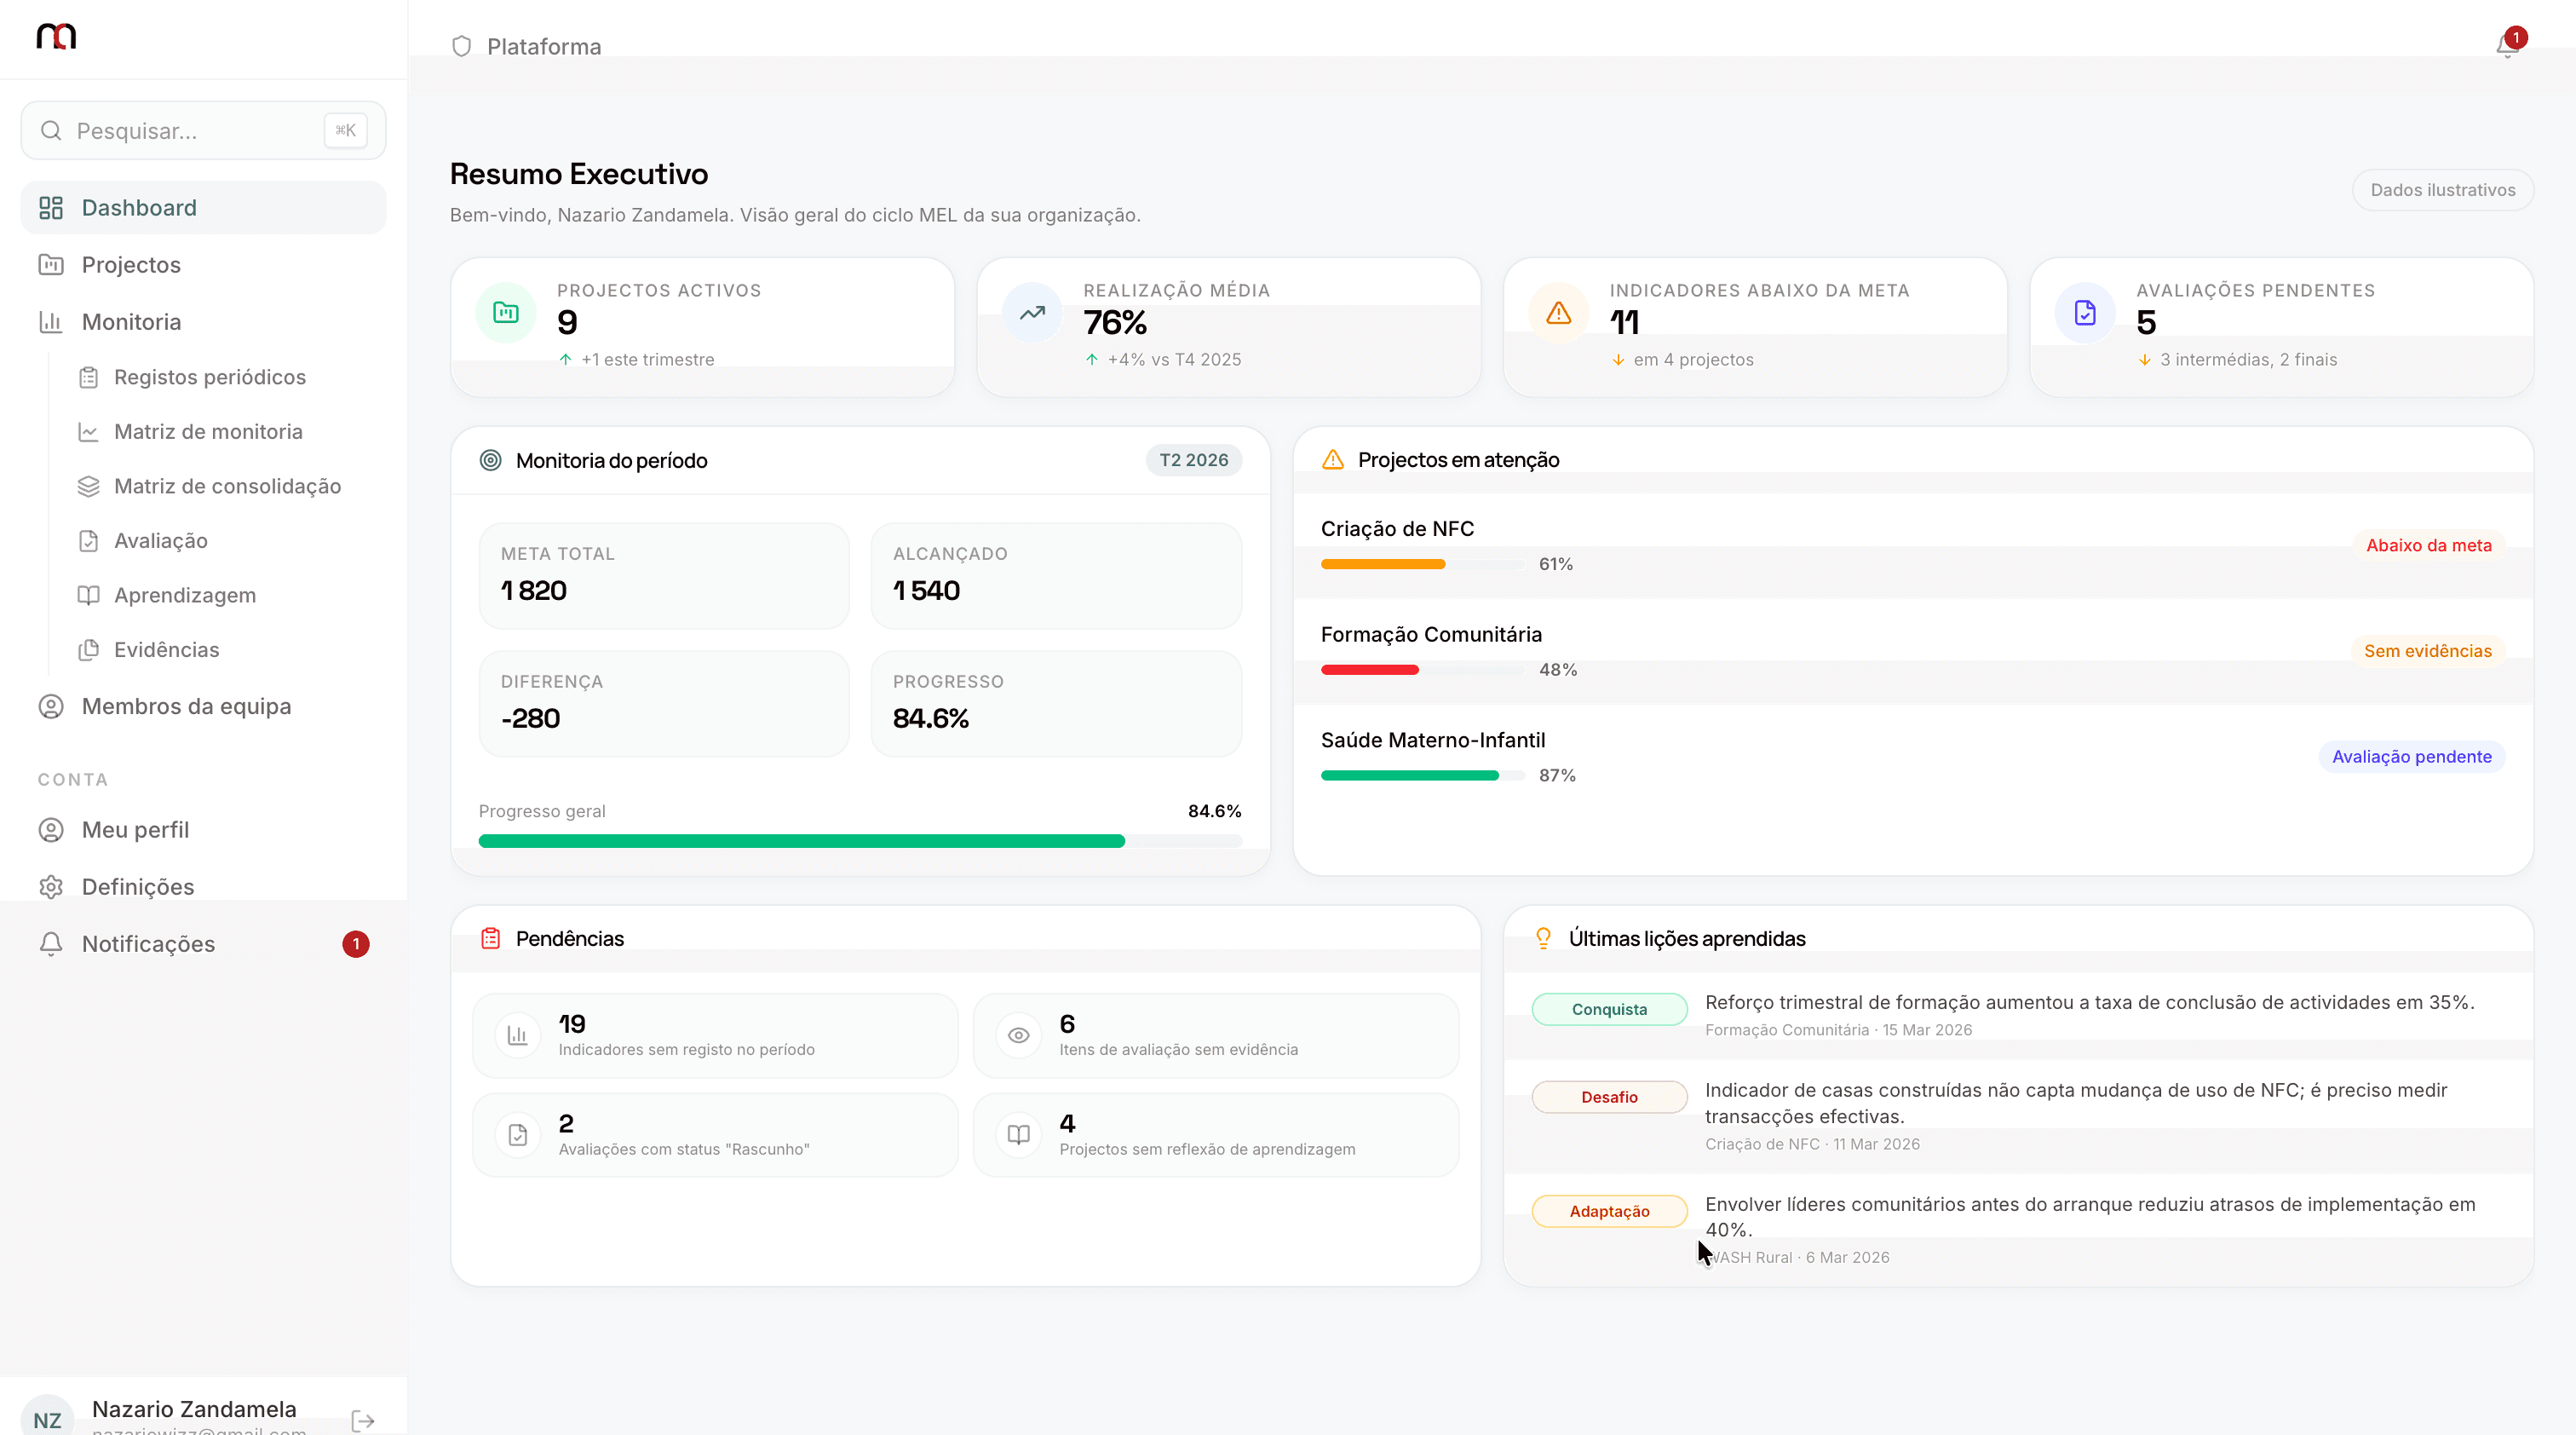Click the Projectos Activos folder icon
This screenshot has height=1435, width=2576.
coord(506,313)
